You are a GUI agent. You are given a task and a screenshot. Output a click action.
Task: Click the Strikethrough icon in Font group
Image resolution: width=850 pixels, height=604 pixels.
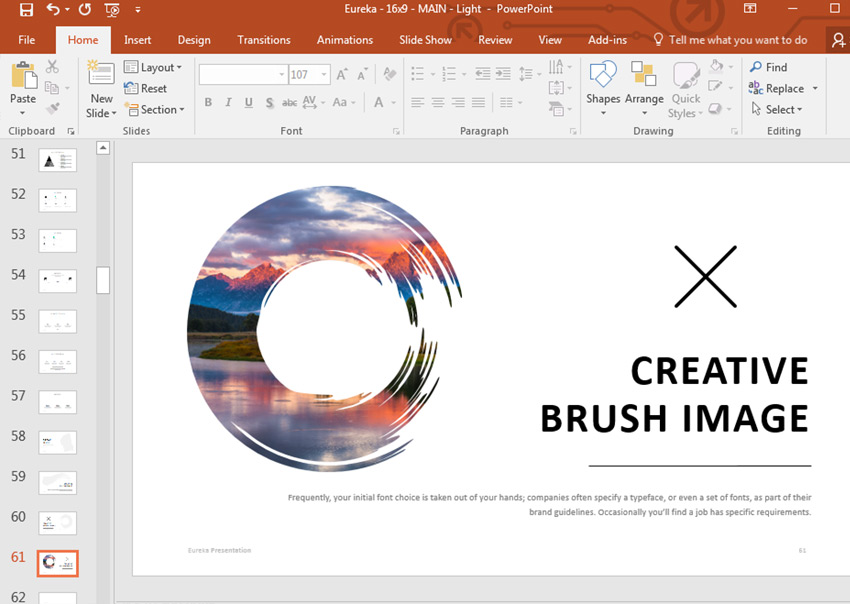269,103
